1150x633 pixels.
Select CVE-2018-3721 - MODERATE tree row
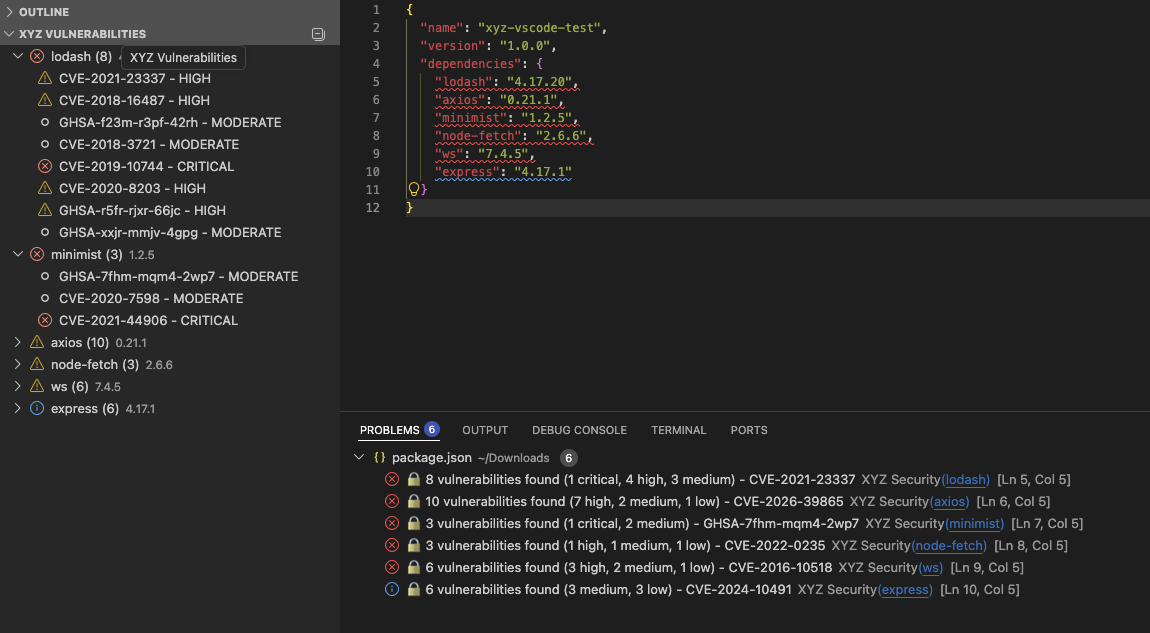(x=170, y=144)
